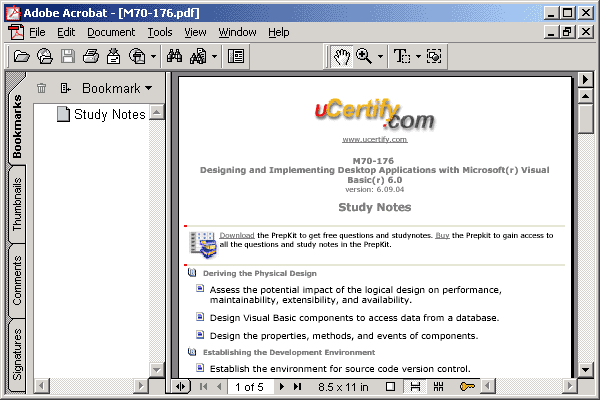Open the Zoom tool dropdown arrow
Image resolution: width=600 pixels, height=400 pixels.
[380, 57]
